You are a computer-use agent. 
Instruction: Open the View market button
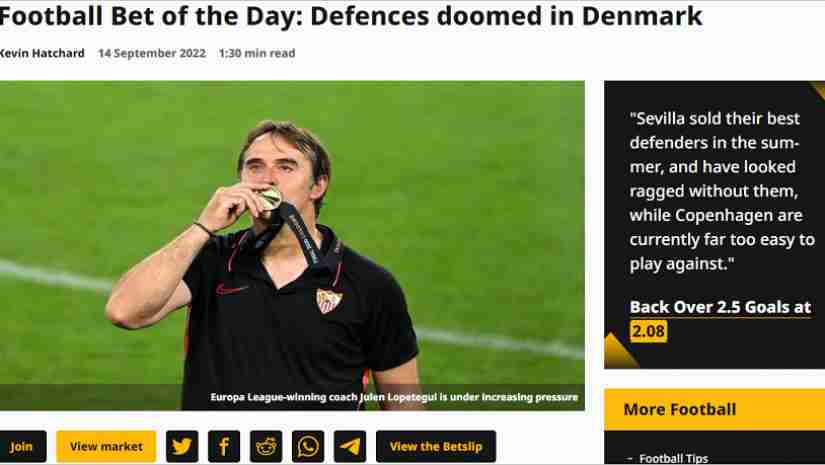[106, 446]
